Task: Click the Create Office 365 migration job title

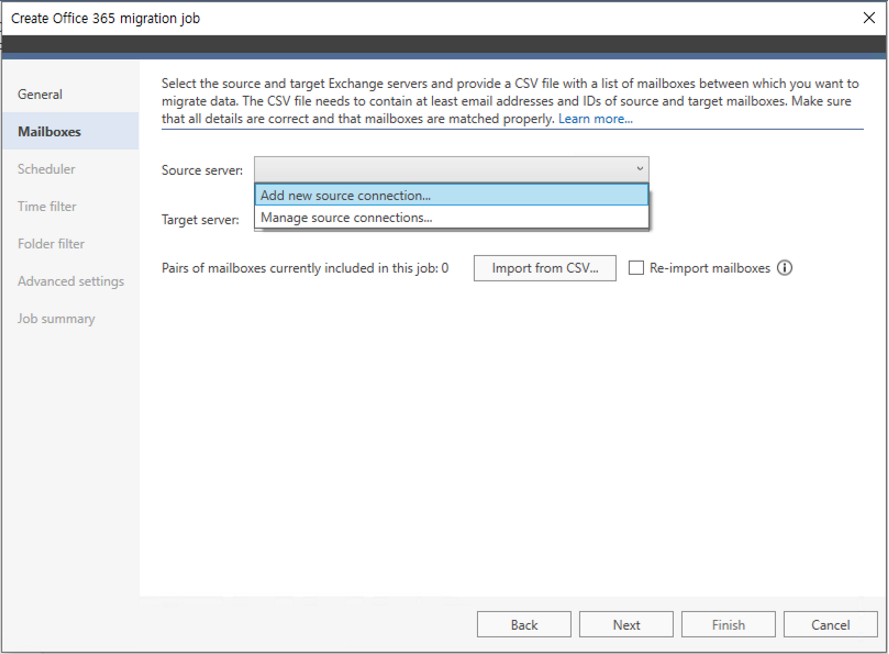Action: (105, 18)
